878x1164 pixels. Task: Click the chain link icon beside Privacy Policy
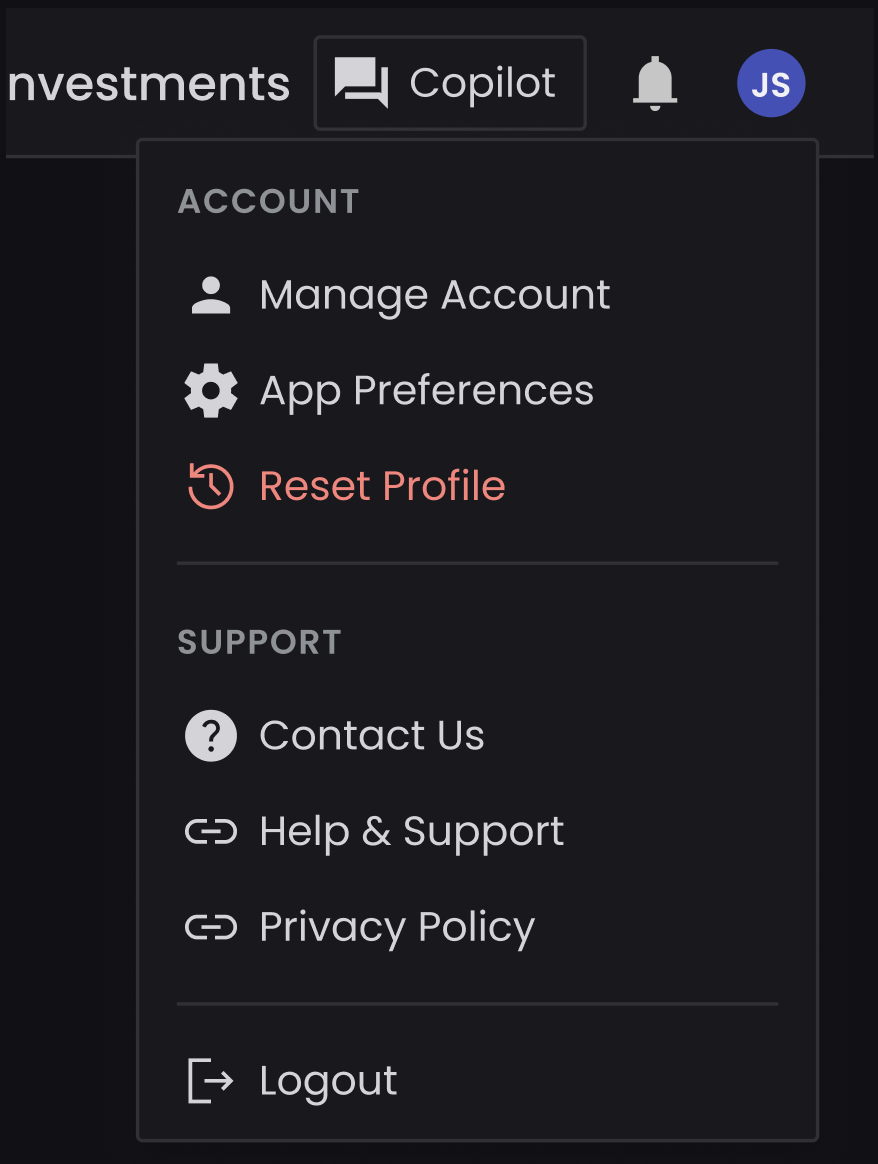[211, 927]
